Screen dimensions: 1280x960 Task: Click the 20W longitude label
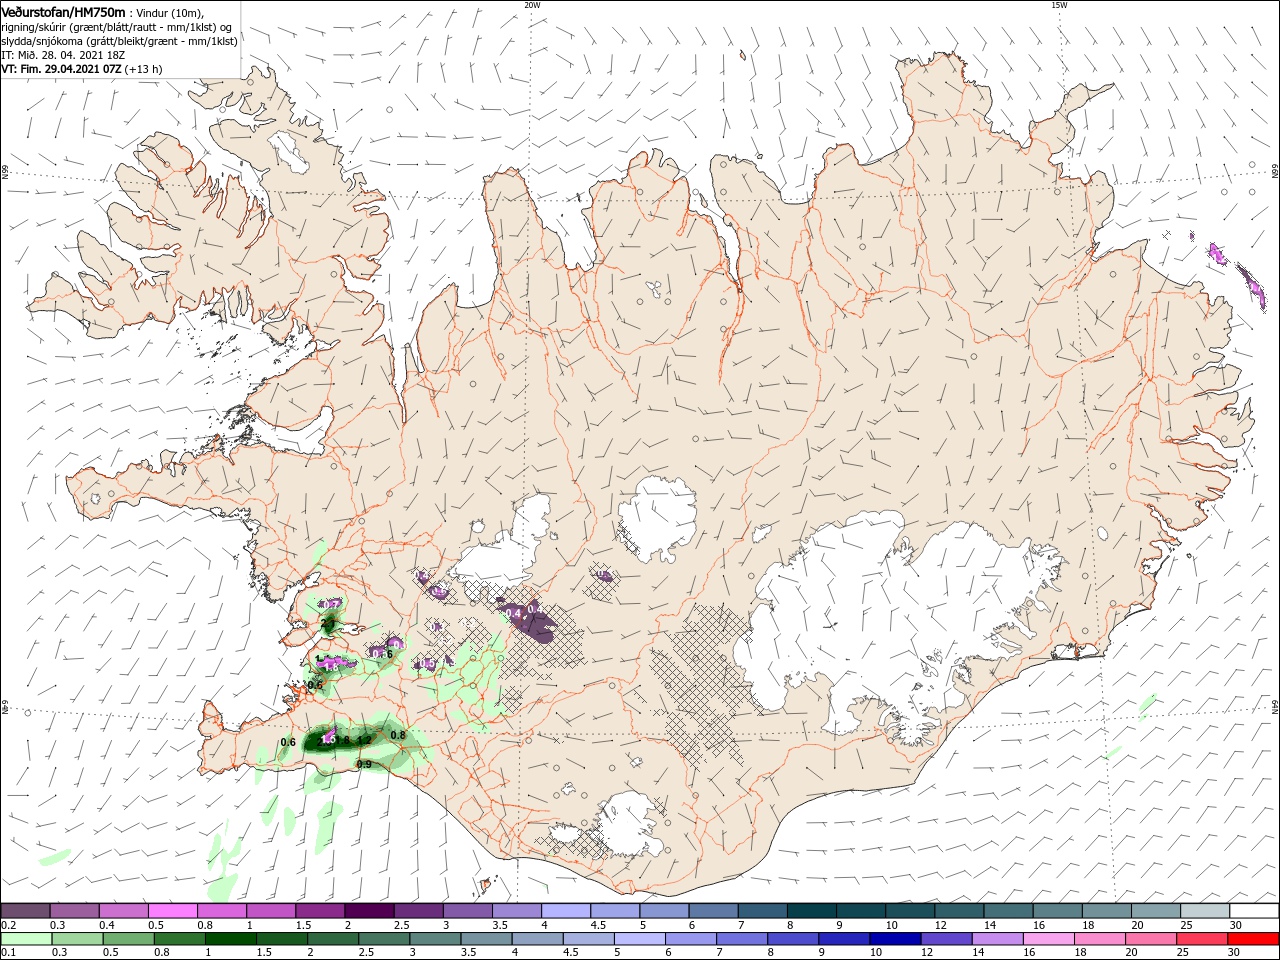532,4
